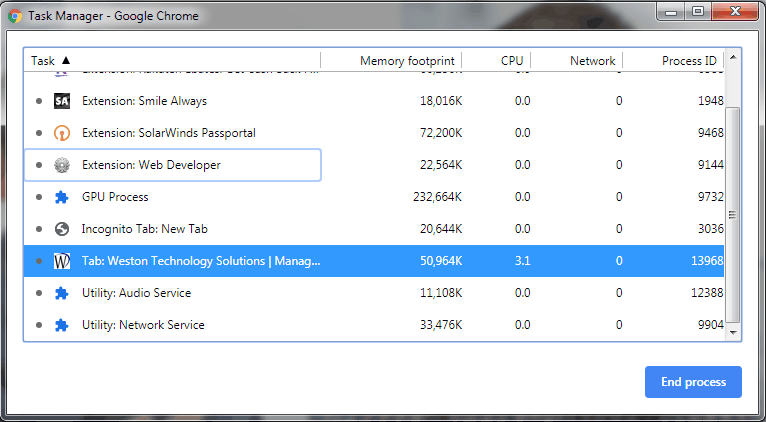Screen dimensions: 766x422
Task: Select Tab: Weston Technology Solutions row
Action: (x=374, y=261)
